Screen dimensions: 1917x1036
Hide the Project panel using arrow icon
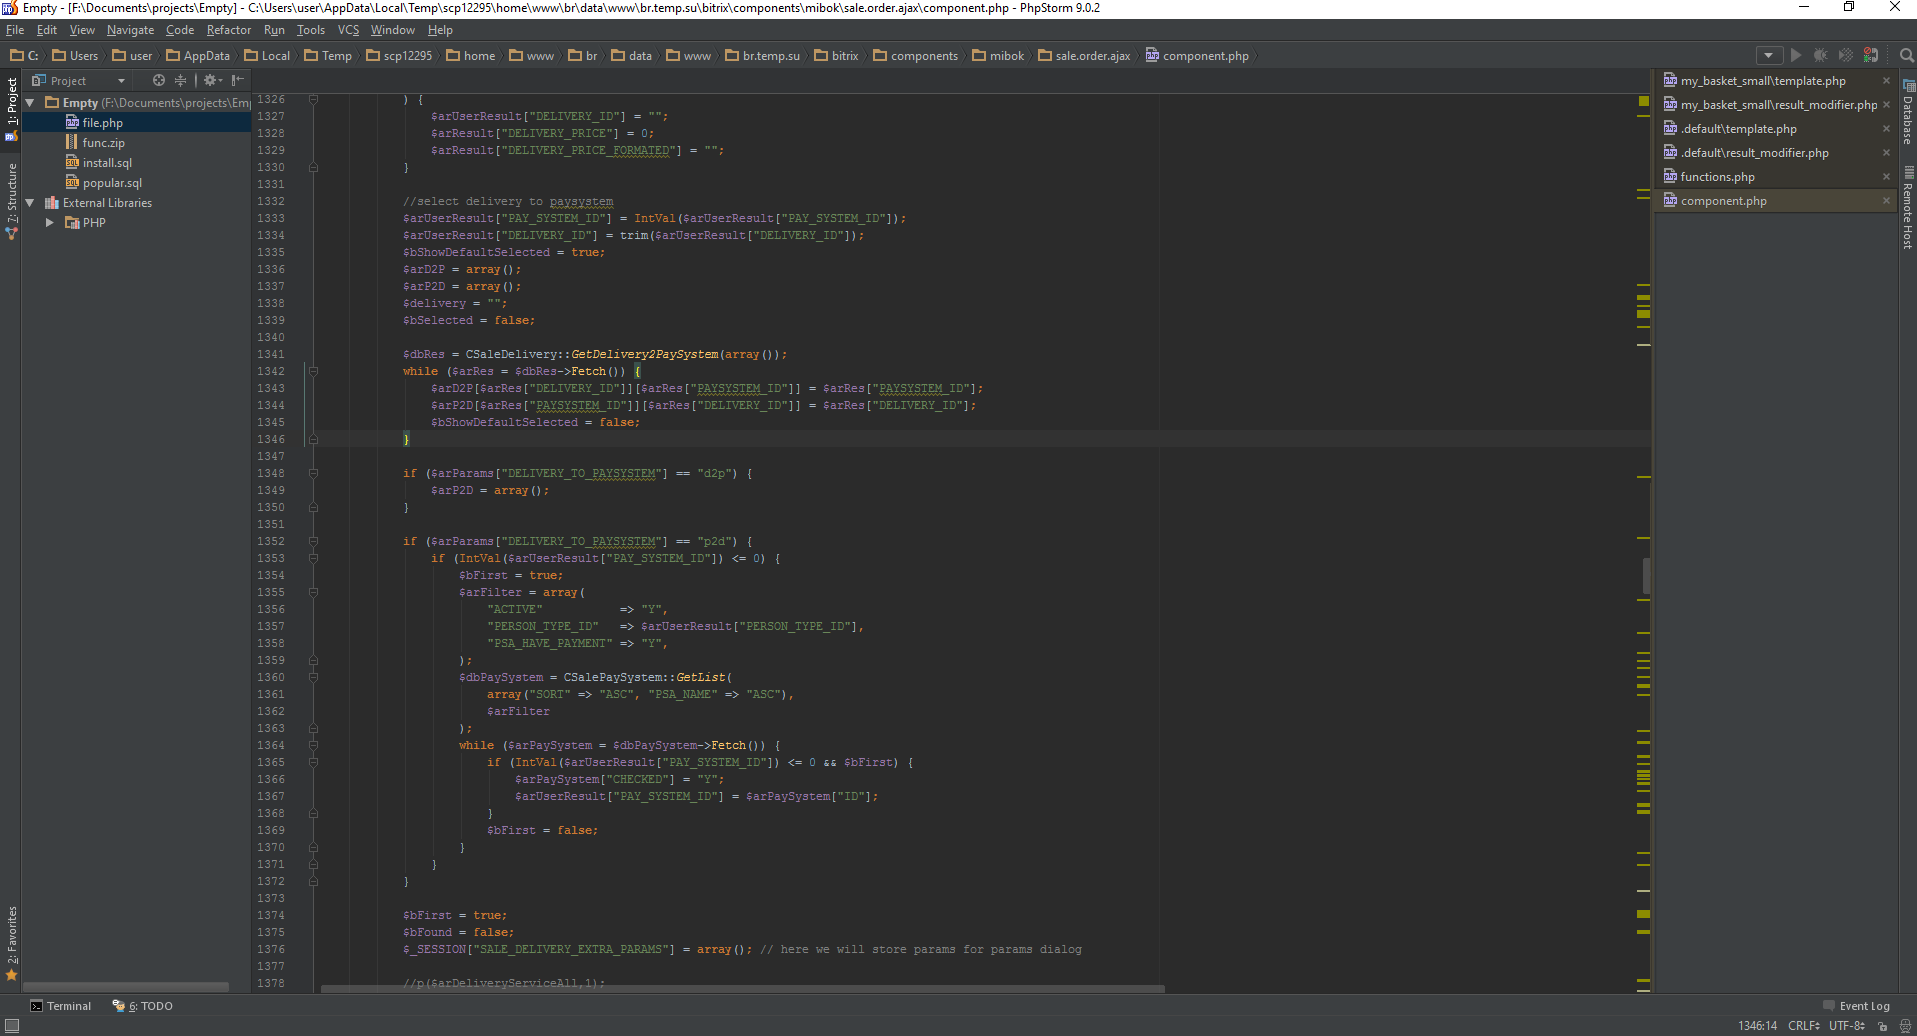pyautogui.click(x=237, y=80)
